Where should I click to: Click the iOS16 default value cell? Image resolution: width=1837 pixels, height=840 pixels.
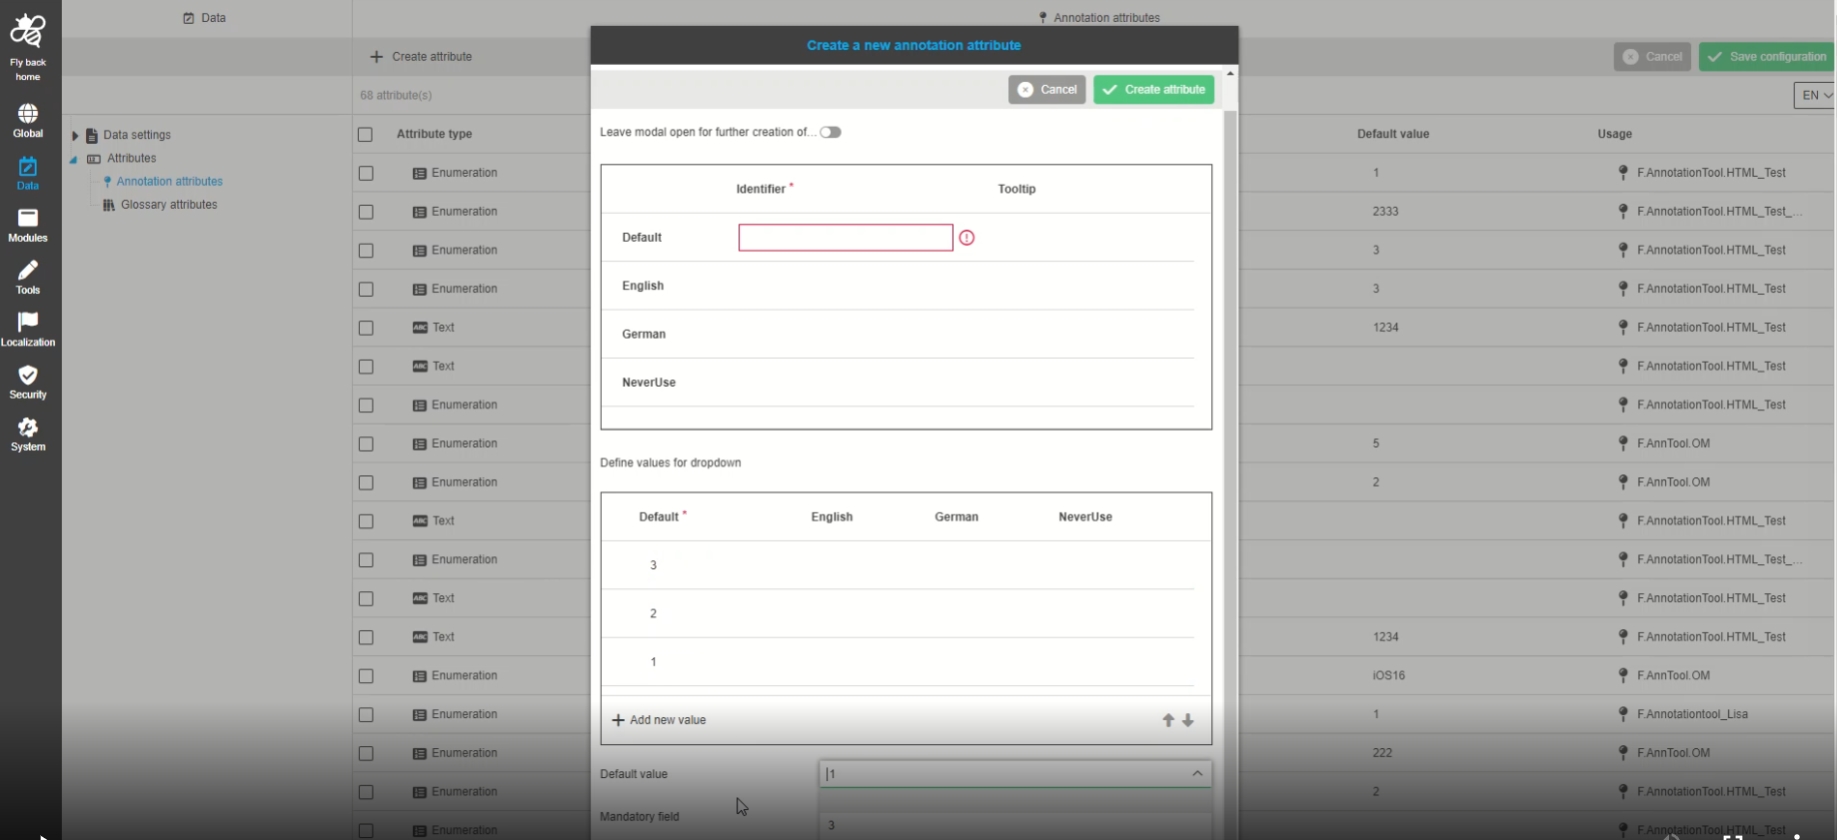1389,676
